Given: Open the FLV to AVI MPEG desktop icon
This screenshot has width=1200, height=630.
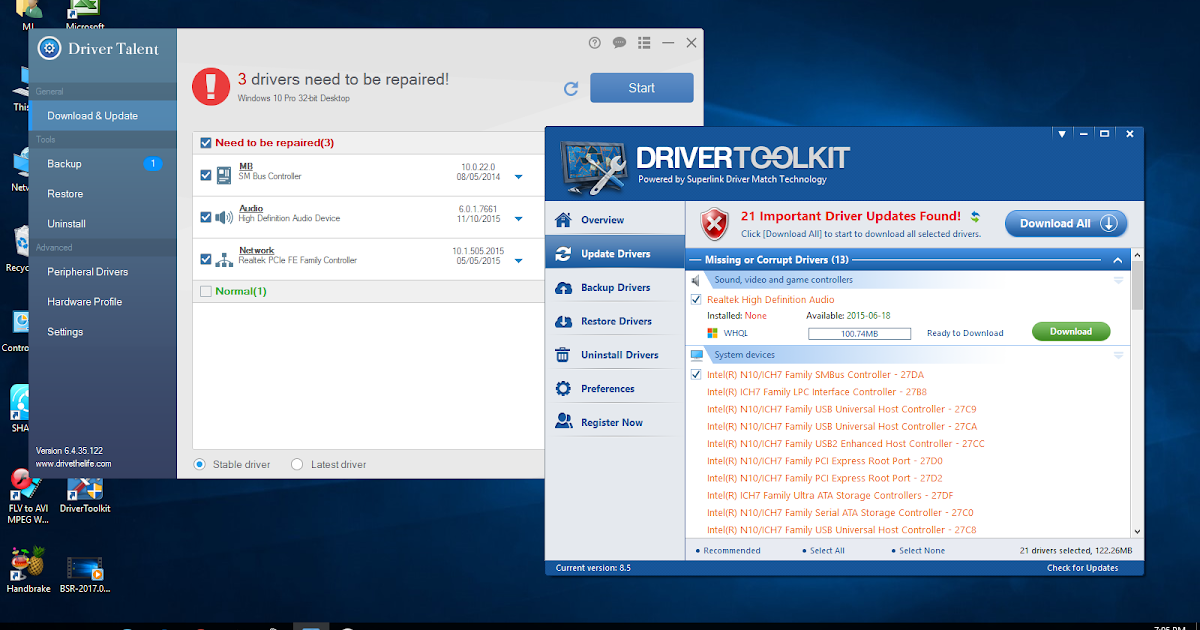Looking at the screenshot, I should click(x=28, y=496).
